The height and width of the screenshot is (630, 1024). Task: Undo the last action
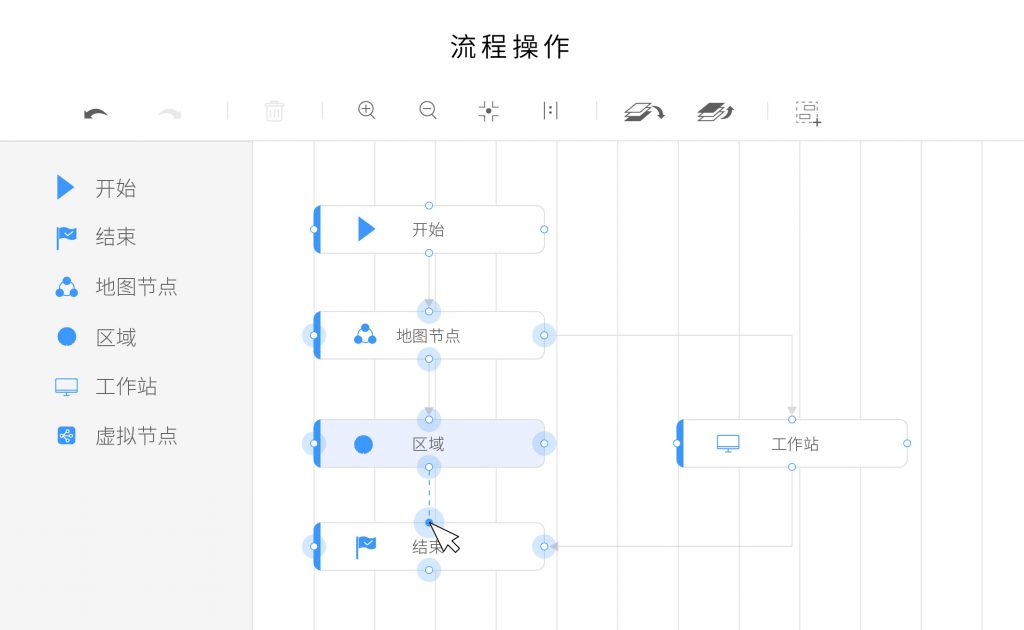(x=96, y=114)
